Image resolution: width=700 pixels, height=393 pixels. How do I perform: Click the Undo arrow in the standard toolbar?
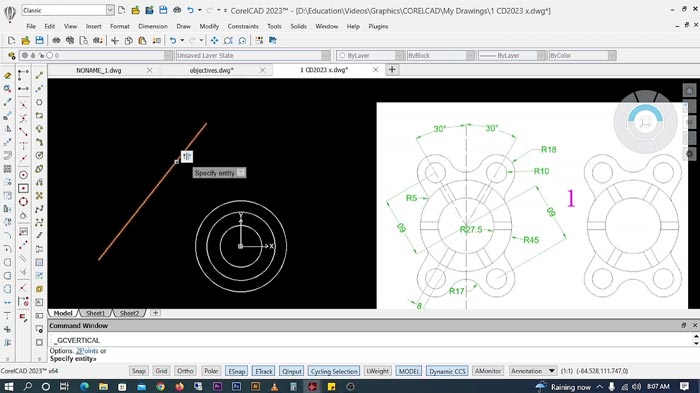(173, 41)
